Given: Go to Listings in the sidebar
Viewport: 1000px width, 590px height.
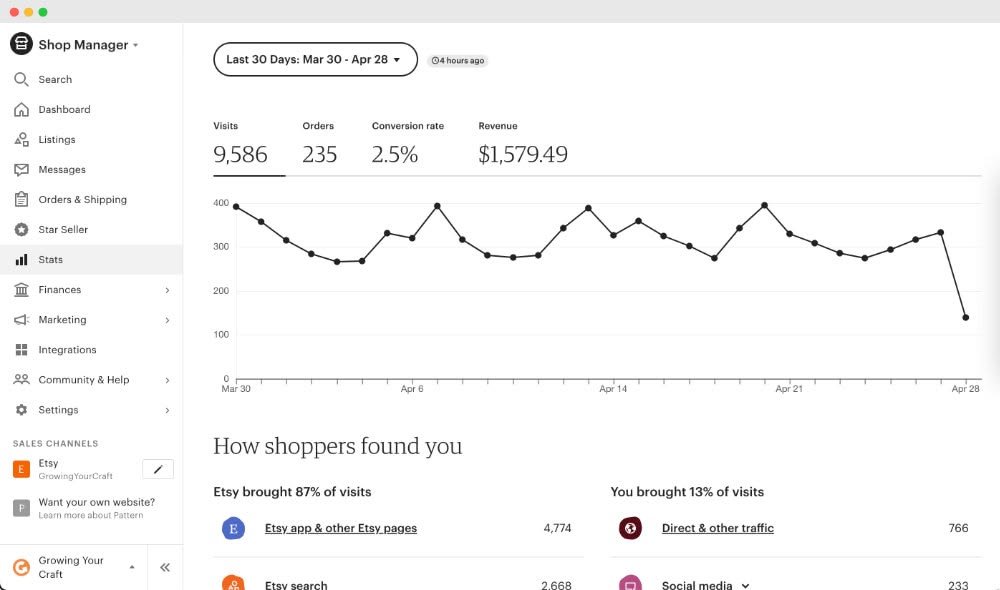Looking at the screenshot, I should [91, 139].
